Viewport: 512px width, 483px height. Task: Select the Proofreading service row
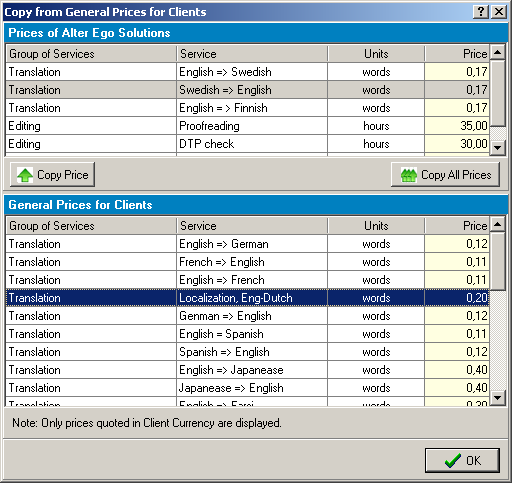tap(247, 126)
